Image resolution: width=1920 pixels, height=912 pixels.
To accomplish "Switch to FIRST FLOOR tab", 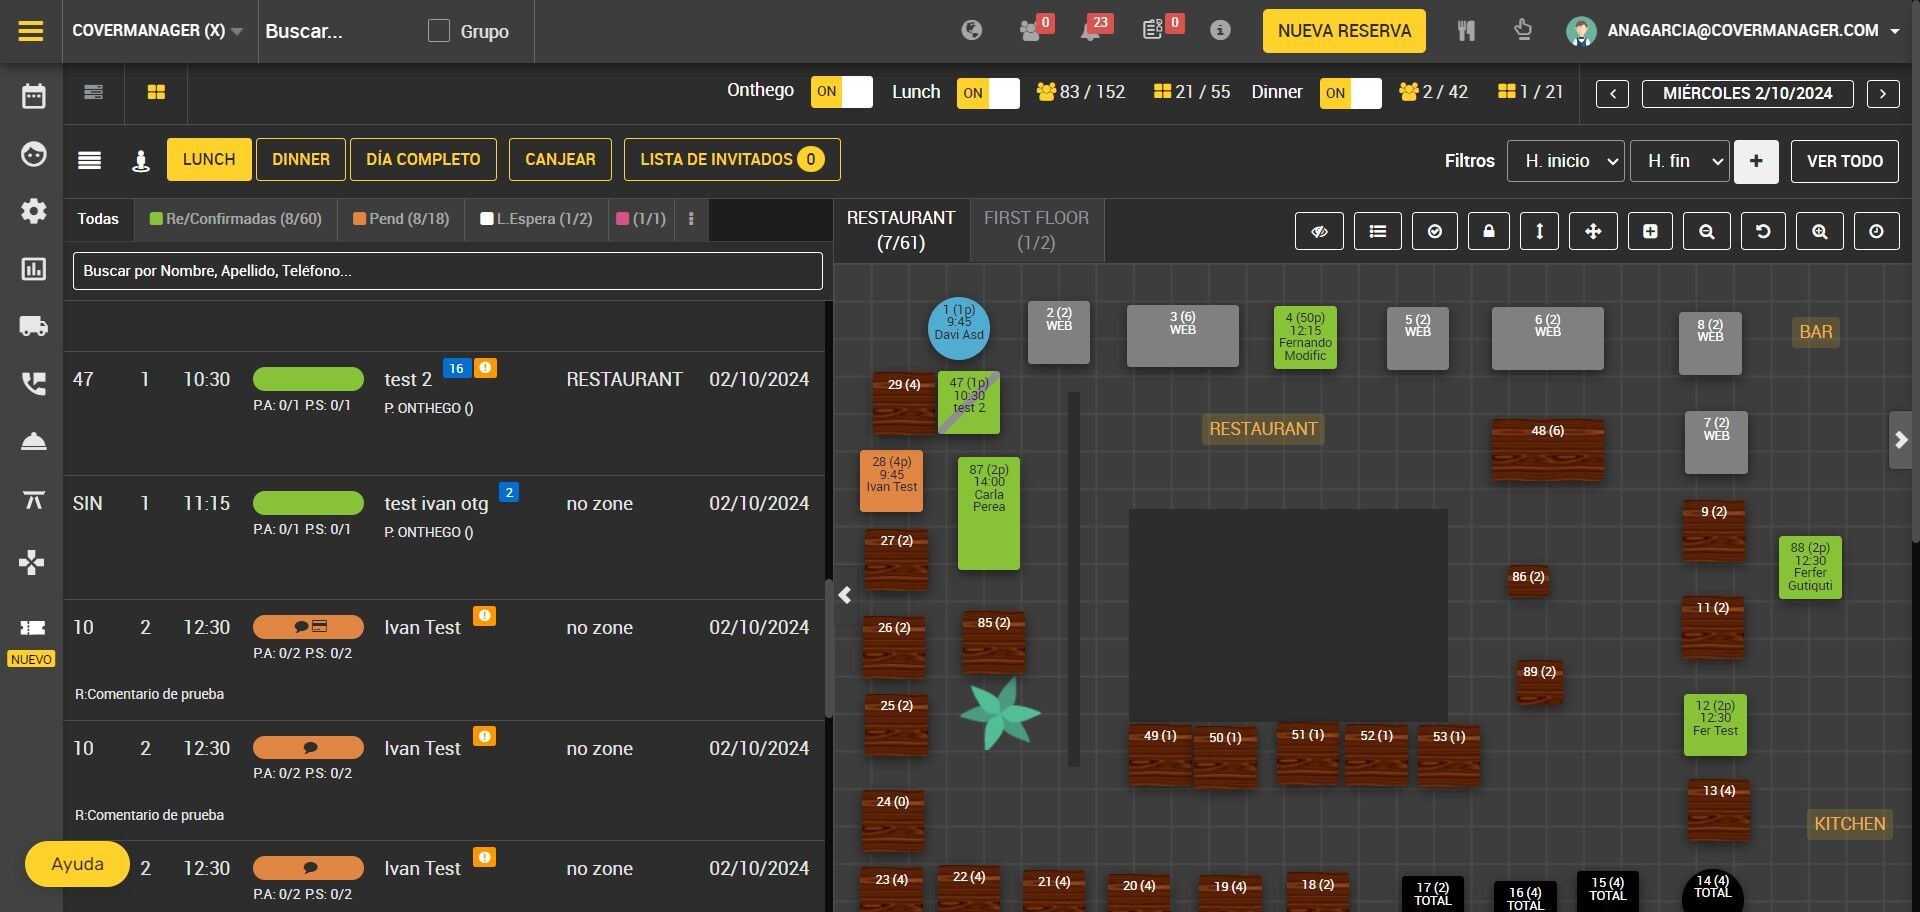I will click(x=1036, y=230).
